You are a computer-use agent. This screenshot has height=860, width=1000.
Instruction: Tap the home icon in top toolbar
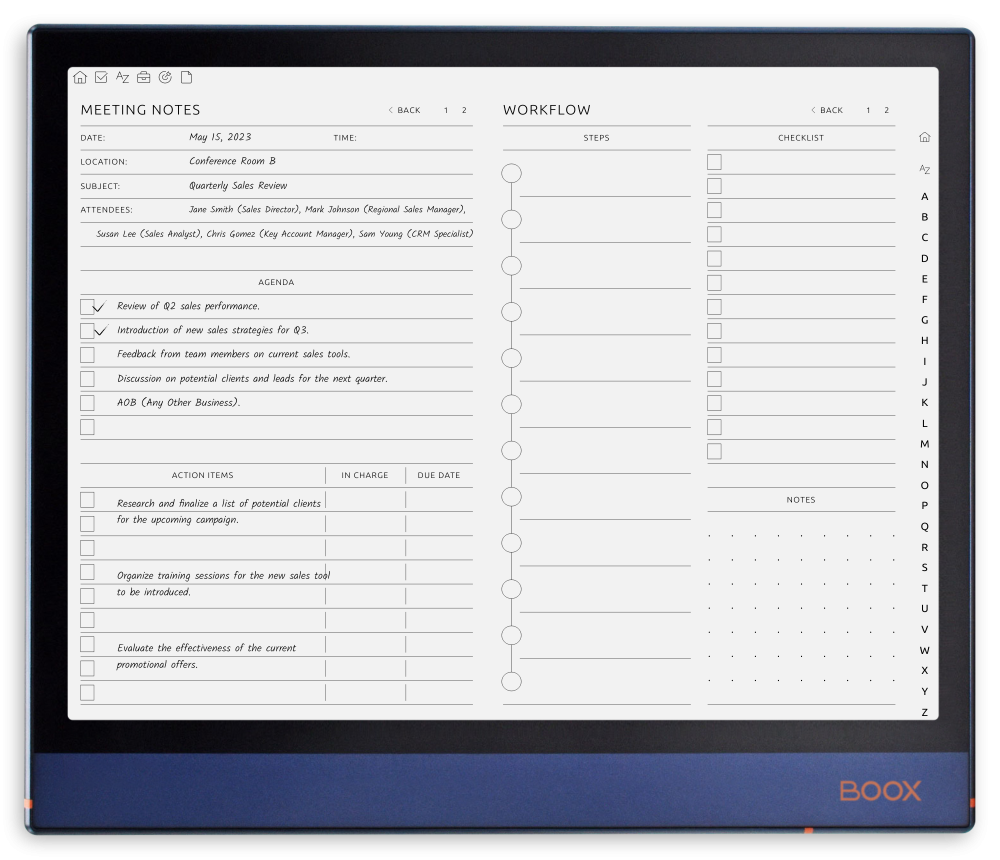pyautogui.click(x=80, y=78)
